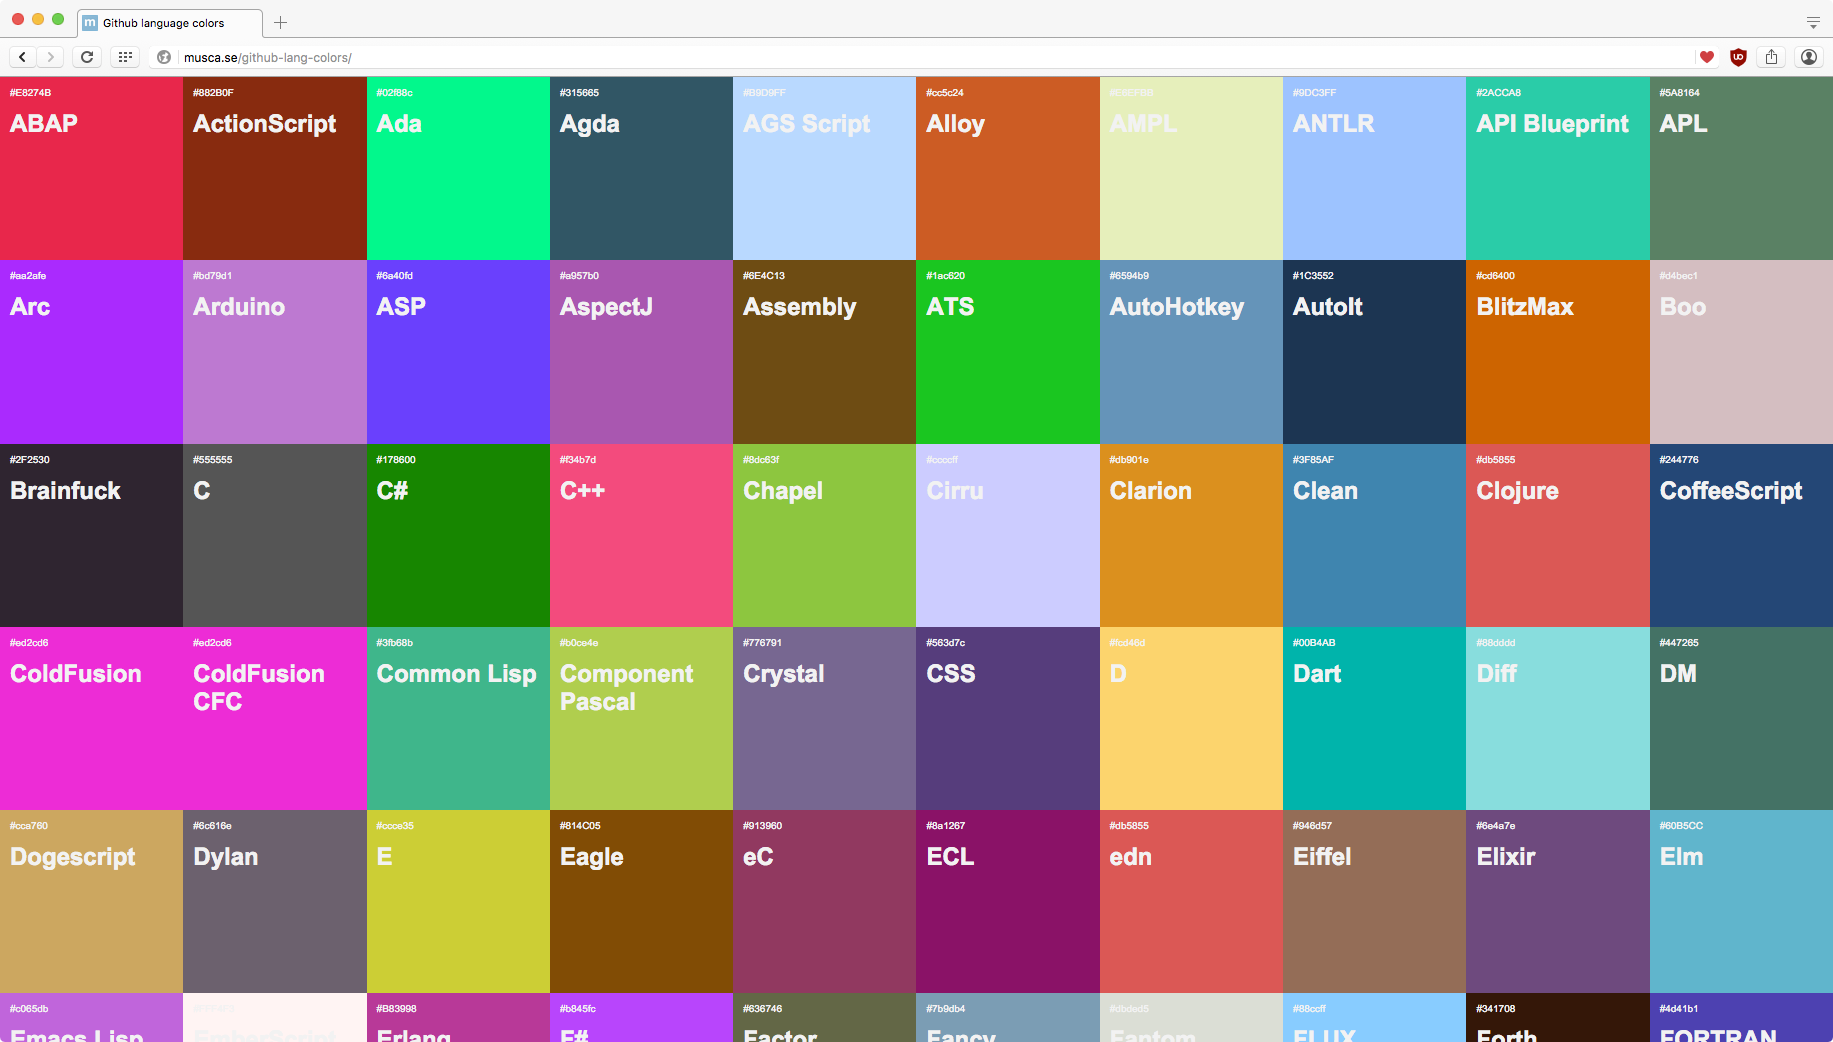
Task: Select the ColdFusion CFC tile
Action: [x=275, y=718]
